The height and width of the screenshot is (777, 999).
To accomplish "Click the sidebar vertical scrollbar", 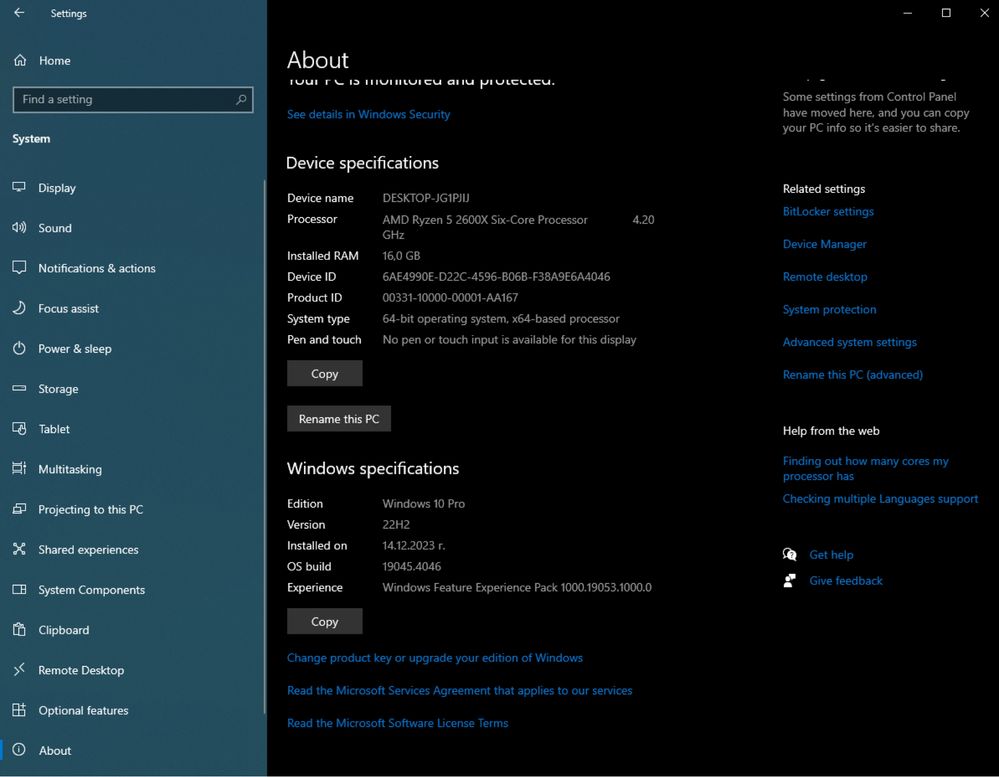I will tap(264, 446).
